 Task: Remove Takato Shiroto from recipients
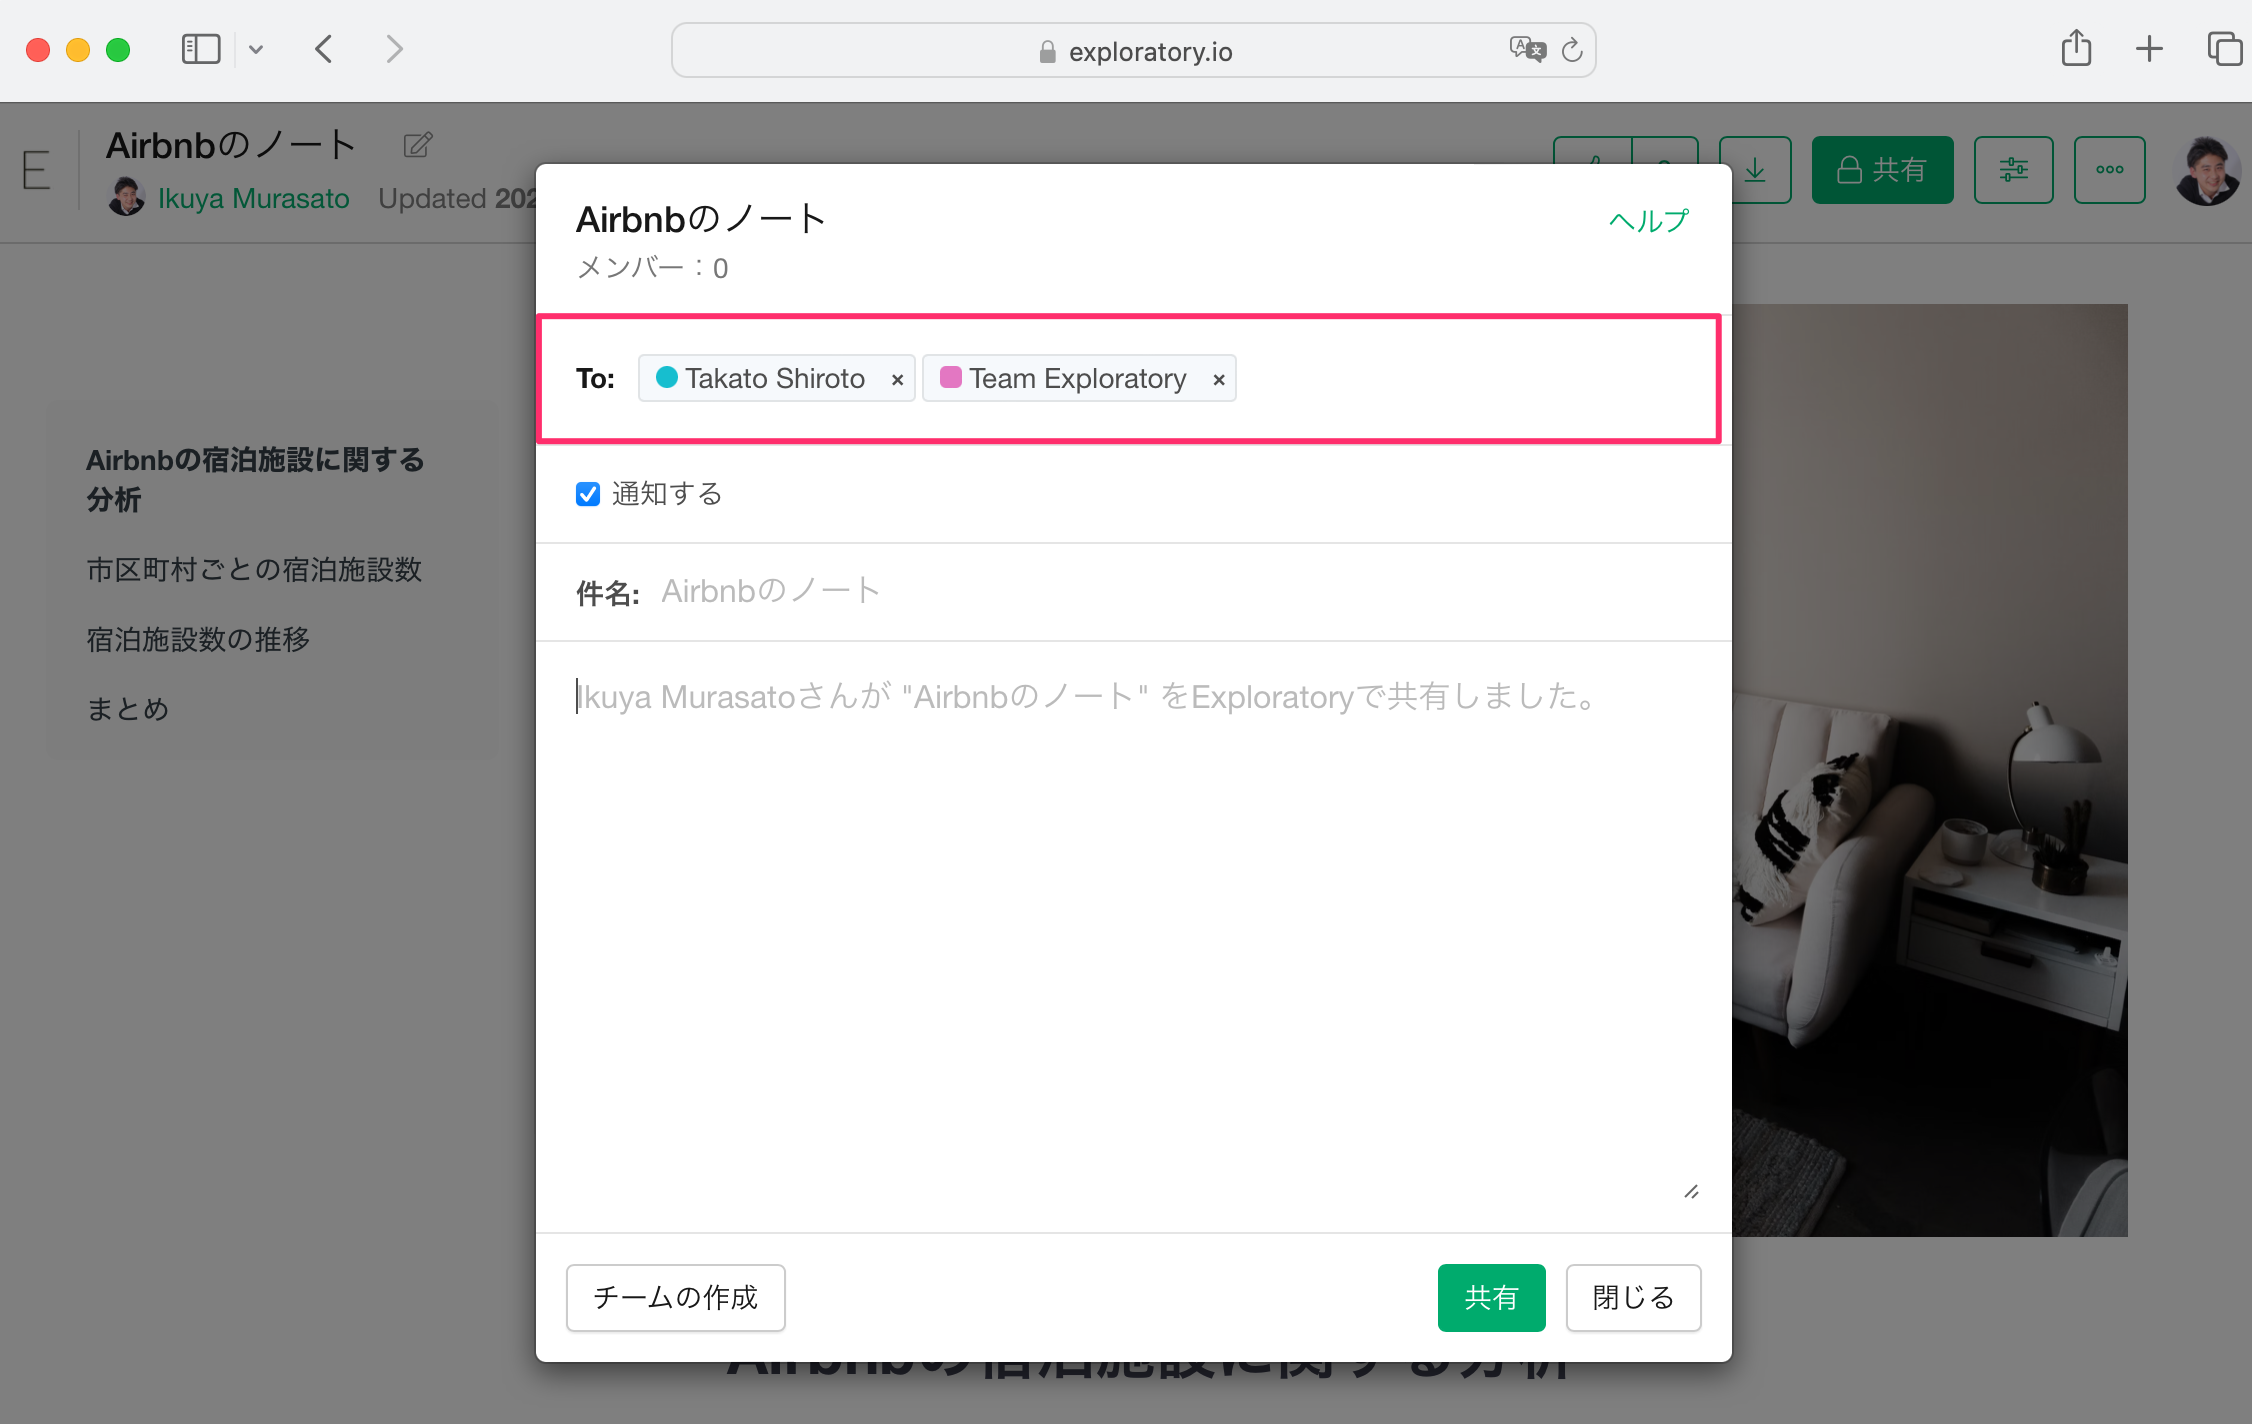click(x=897, y=380)
